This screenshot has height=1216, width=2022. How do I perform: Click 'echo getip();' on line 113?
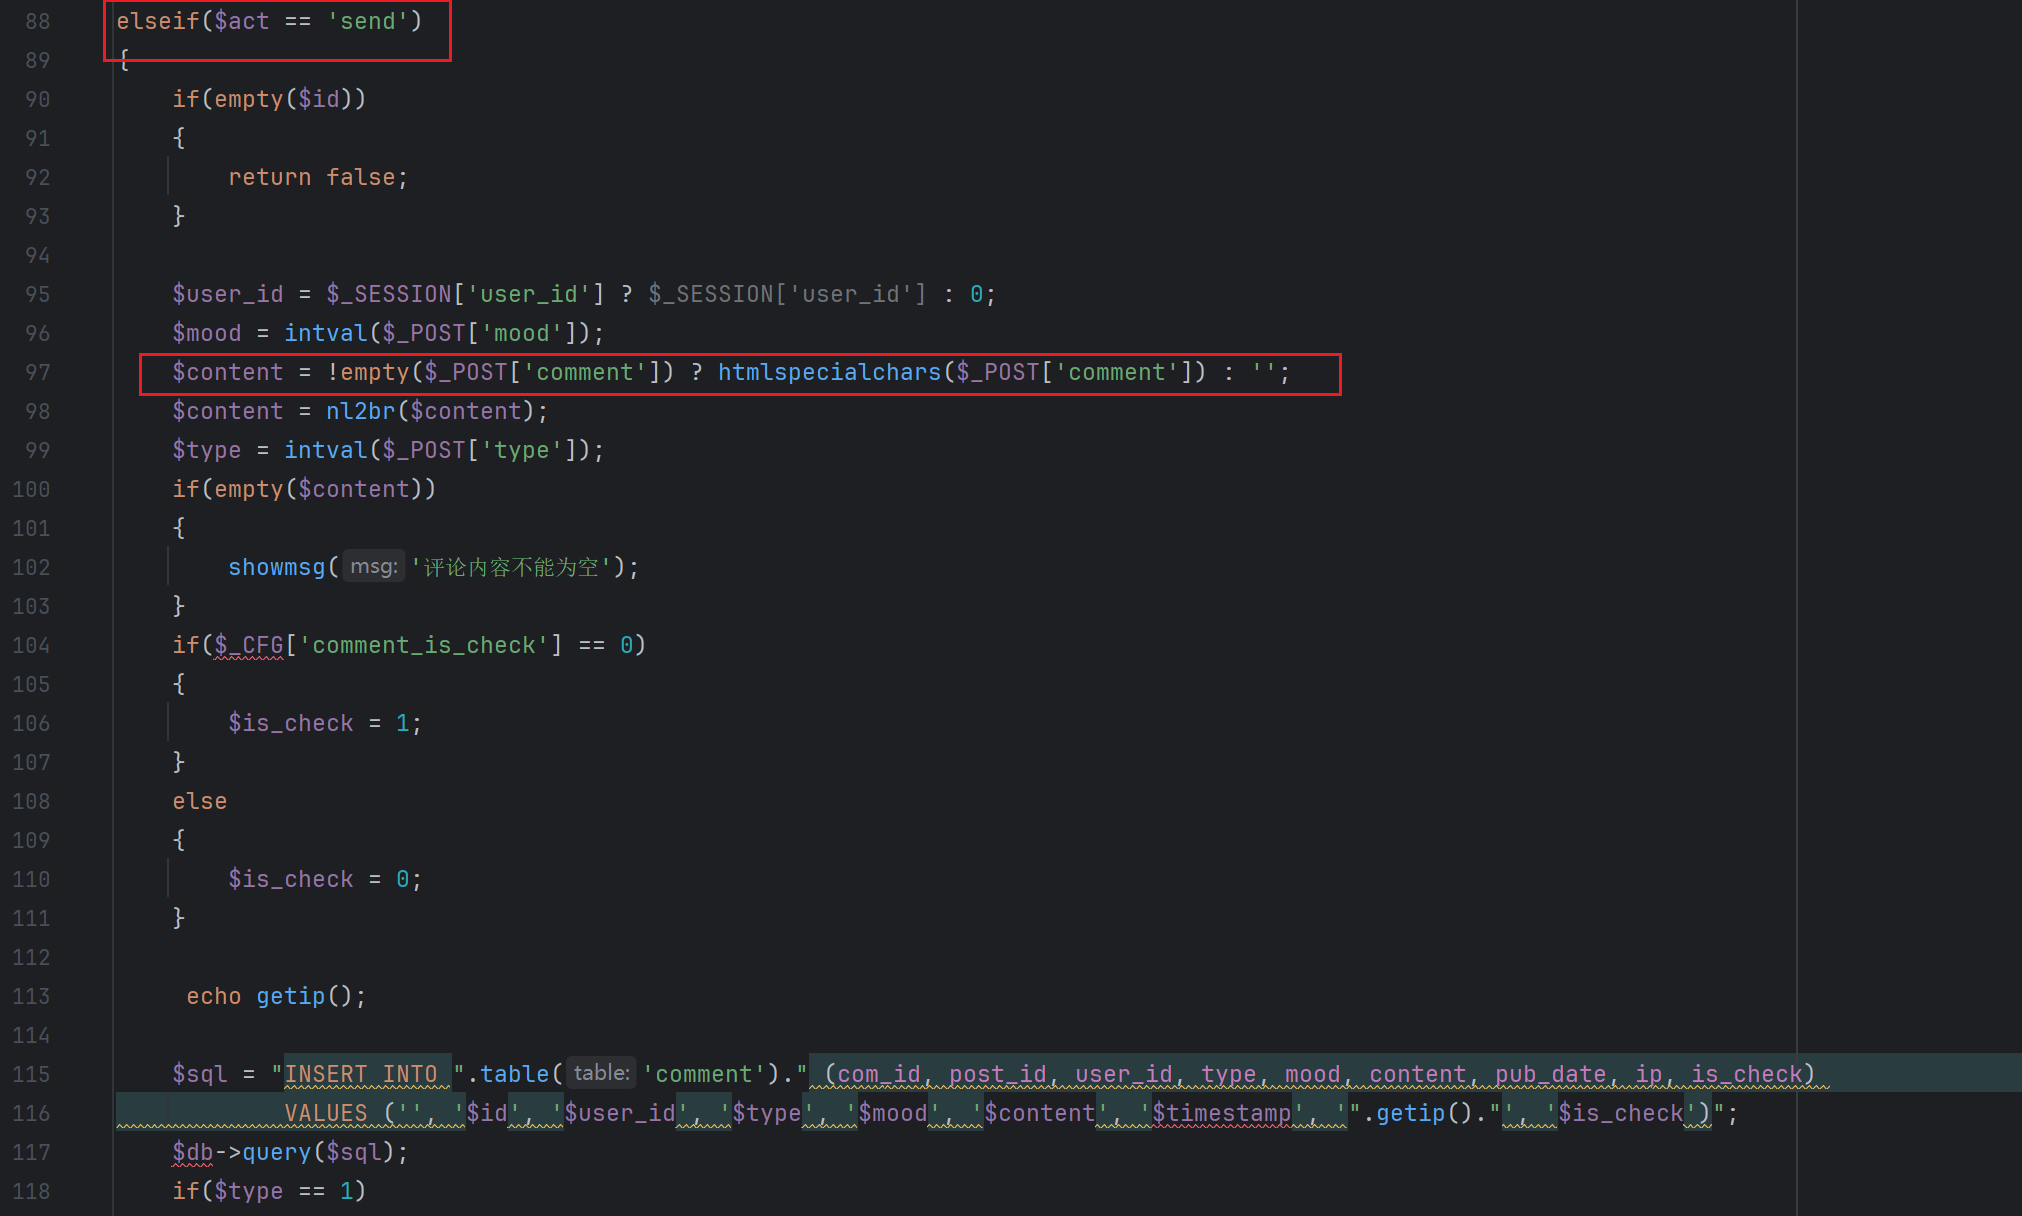(276, 996)
